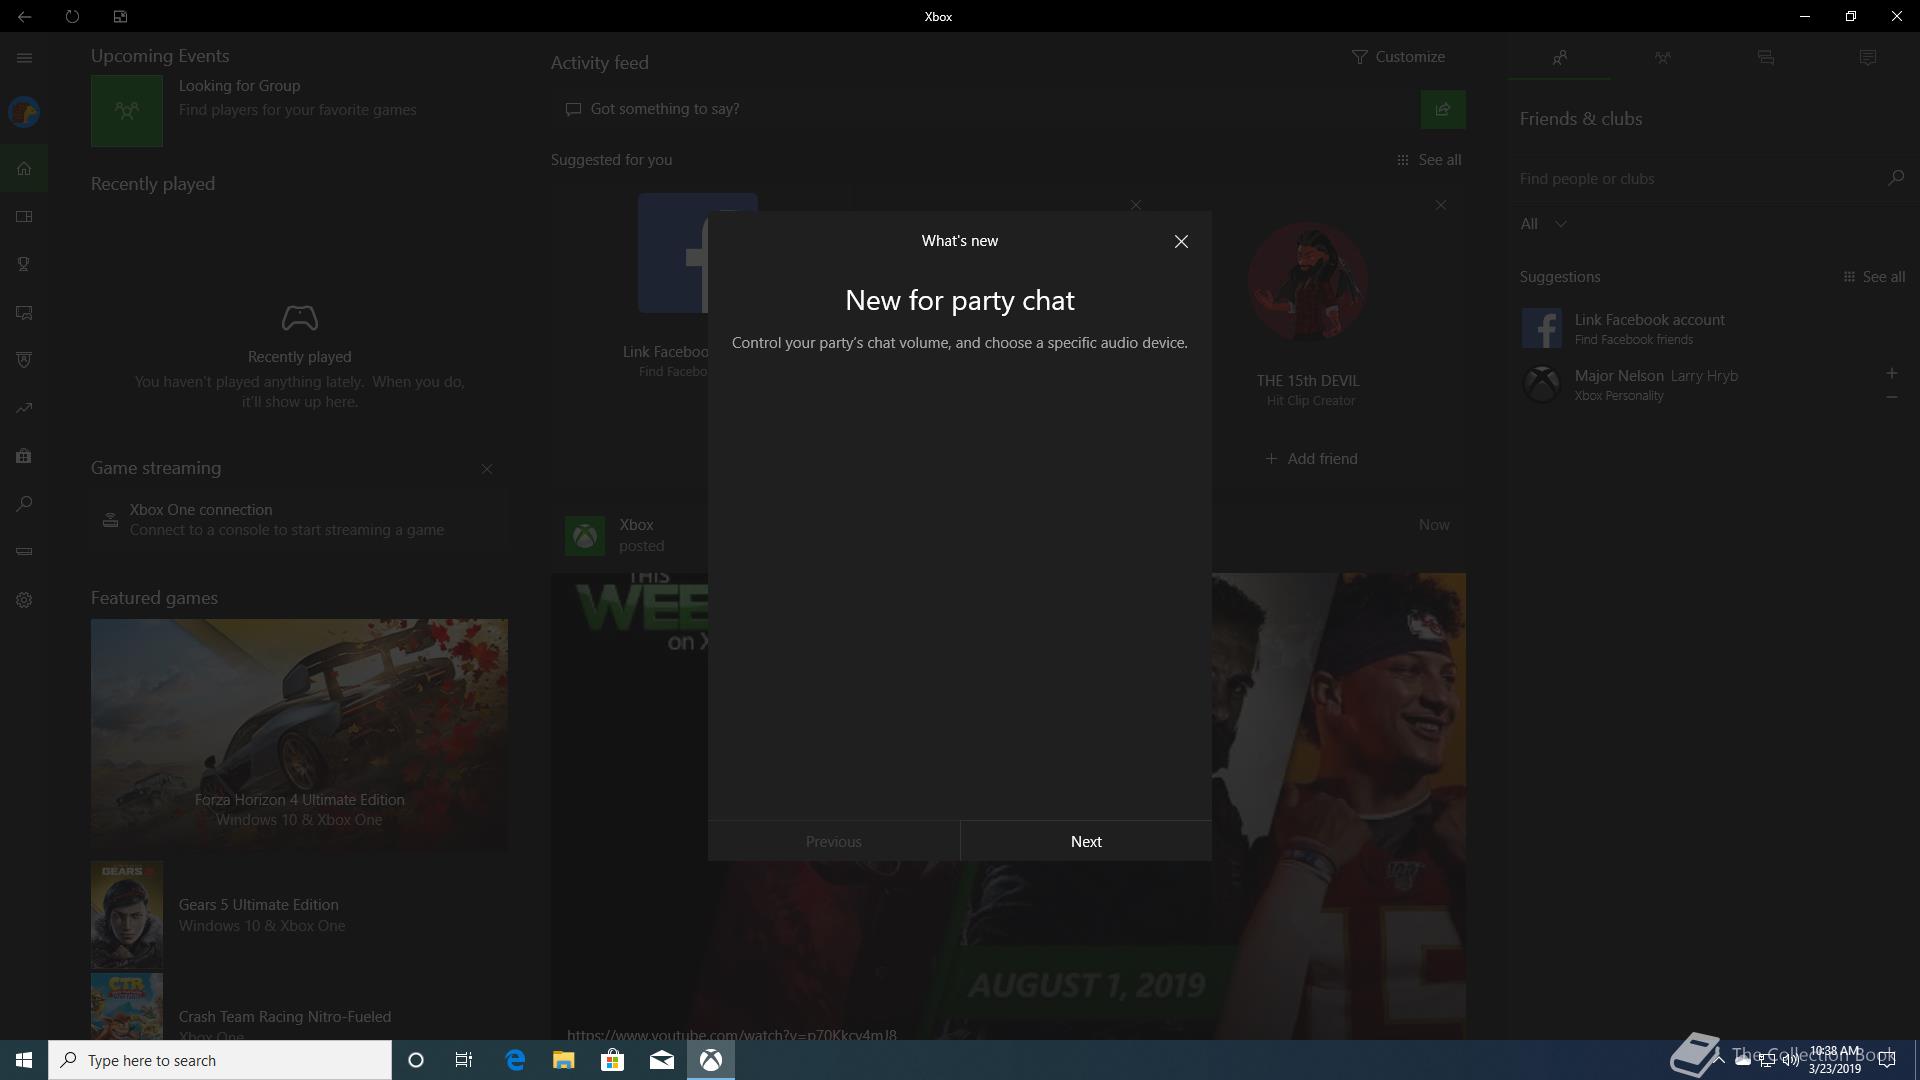Screen dimensions: 1920x1080
Task: Launch Microsoft Edge from the taskbar
Action: [x=515, y=1060]
